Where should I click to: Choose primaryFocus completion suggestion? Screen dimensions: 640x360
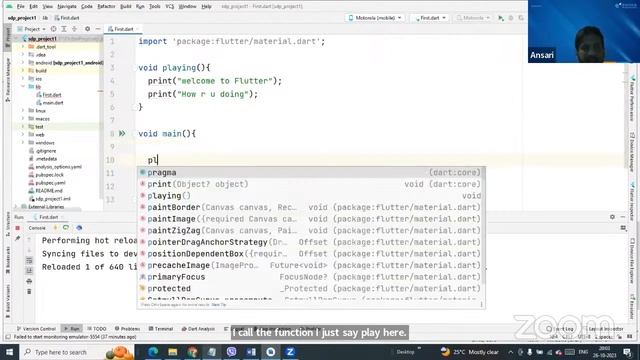pyautogui.click(x=311, y=277)
